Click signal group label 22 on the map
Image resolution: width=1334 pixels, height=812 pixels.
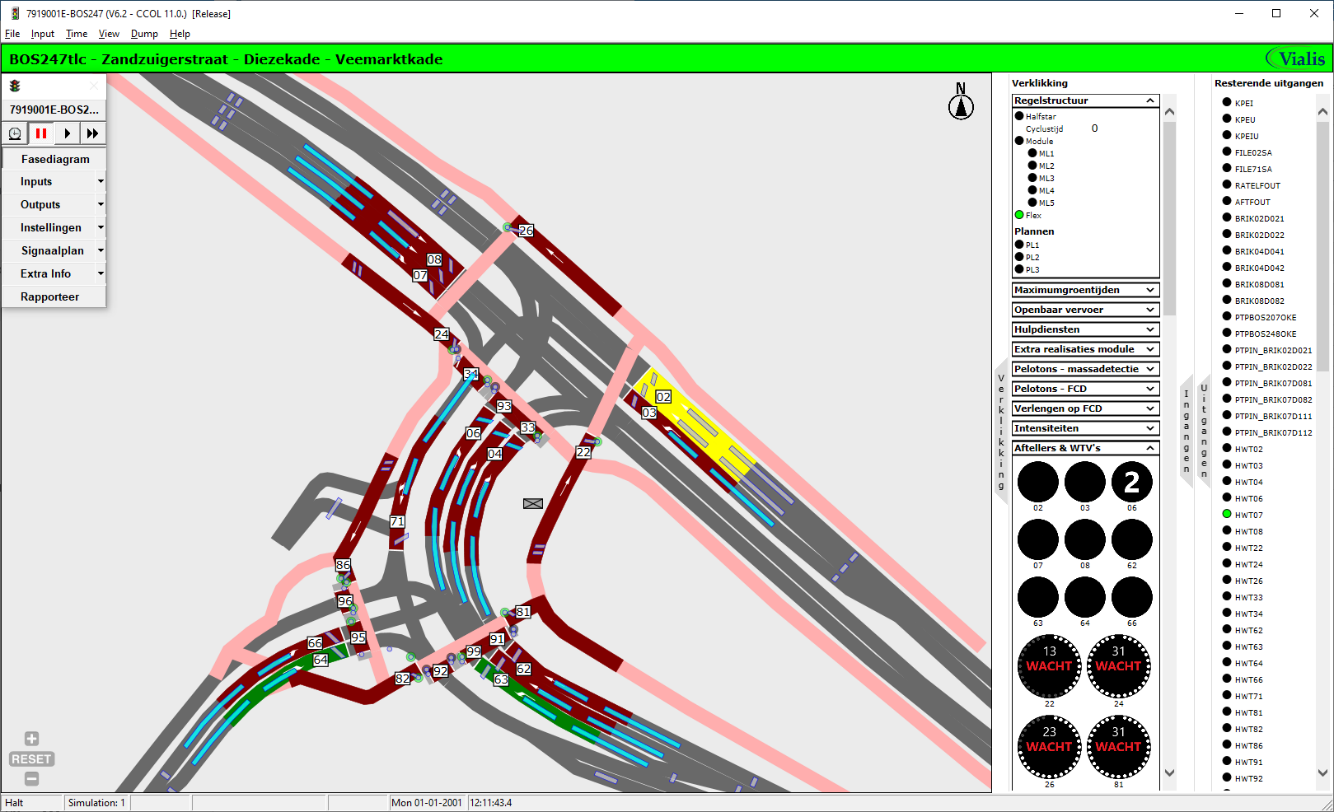coord(583,453)
